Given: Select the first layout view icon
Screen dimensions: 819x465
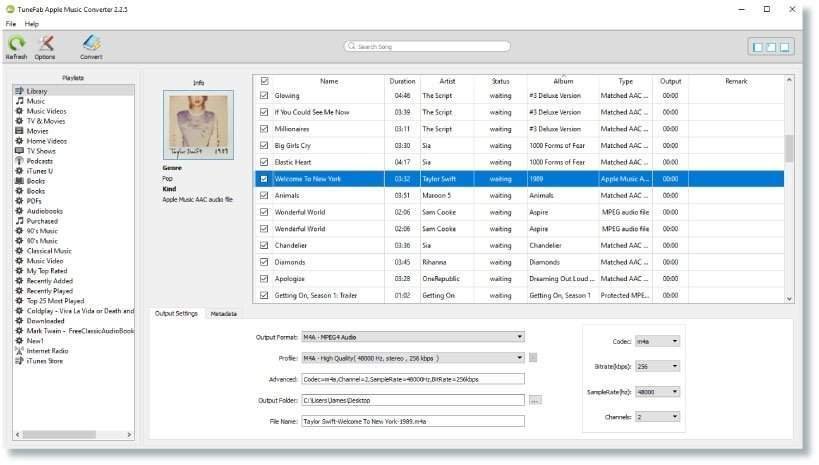Looking at the screenshot, I should [x=757, y=47].
